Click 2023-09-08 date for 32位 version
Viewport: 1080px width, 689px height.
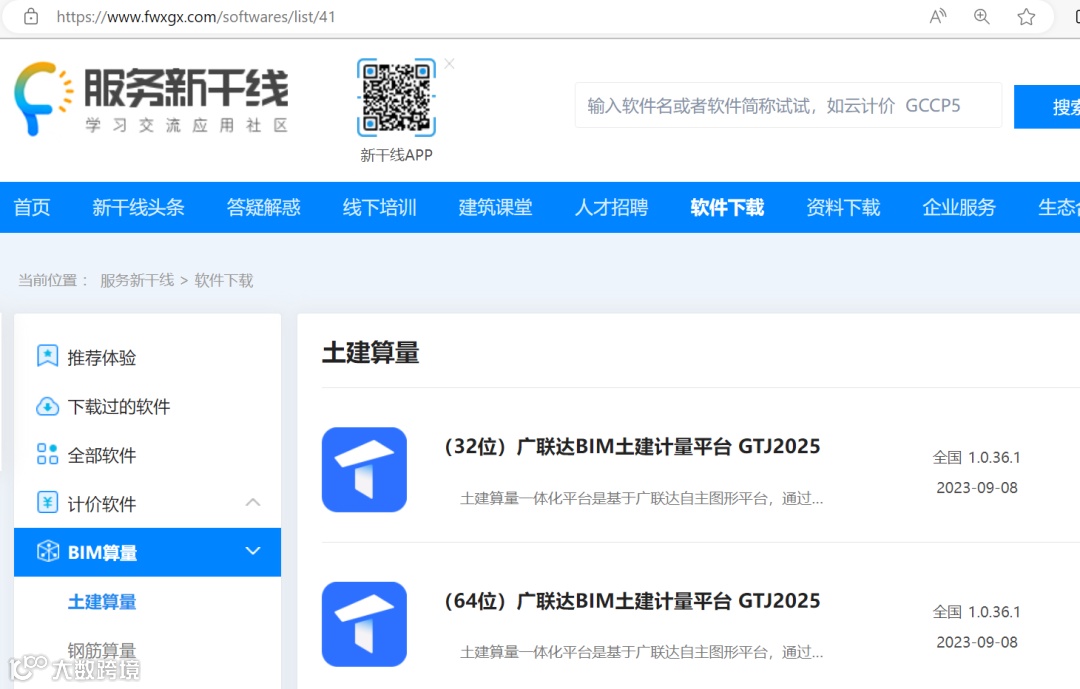pyautogui.click(x=977, y=488)
